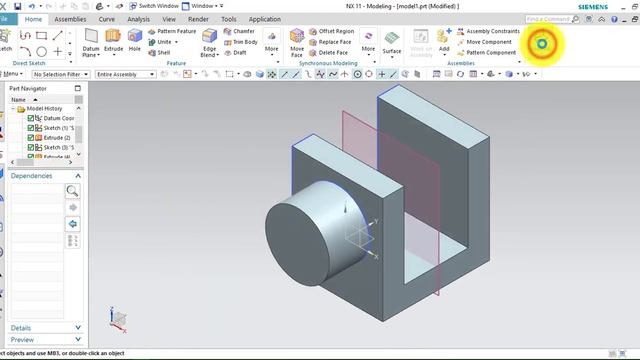Expand the Preview panel

[78, 340]
